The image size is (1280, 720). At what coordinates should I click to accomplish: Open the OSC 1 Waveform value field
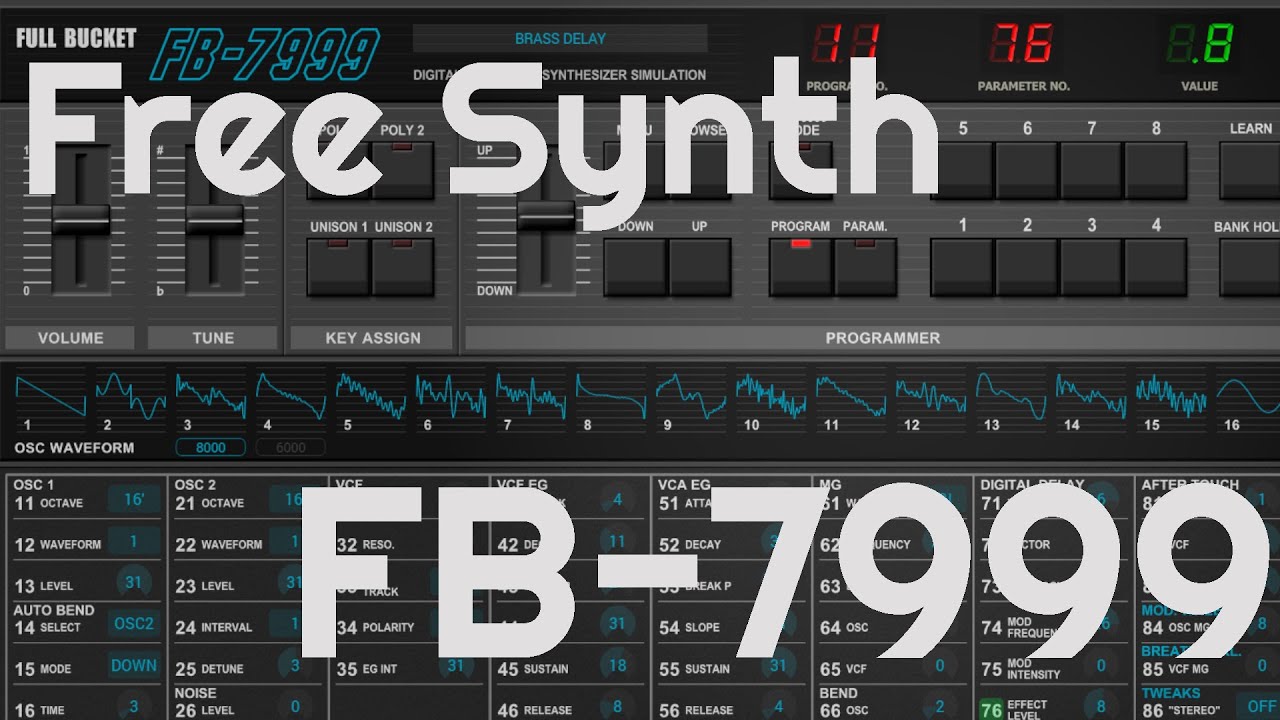coord(134,542)
